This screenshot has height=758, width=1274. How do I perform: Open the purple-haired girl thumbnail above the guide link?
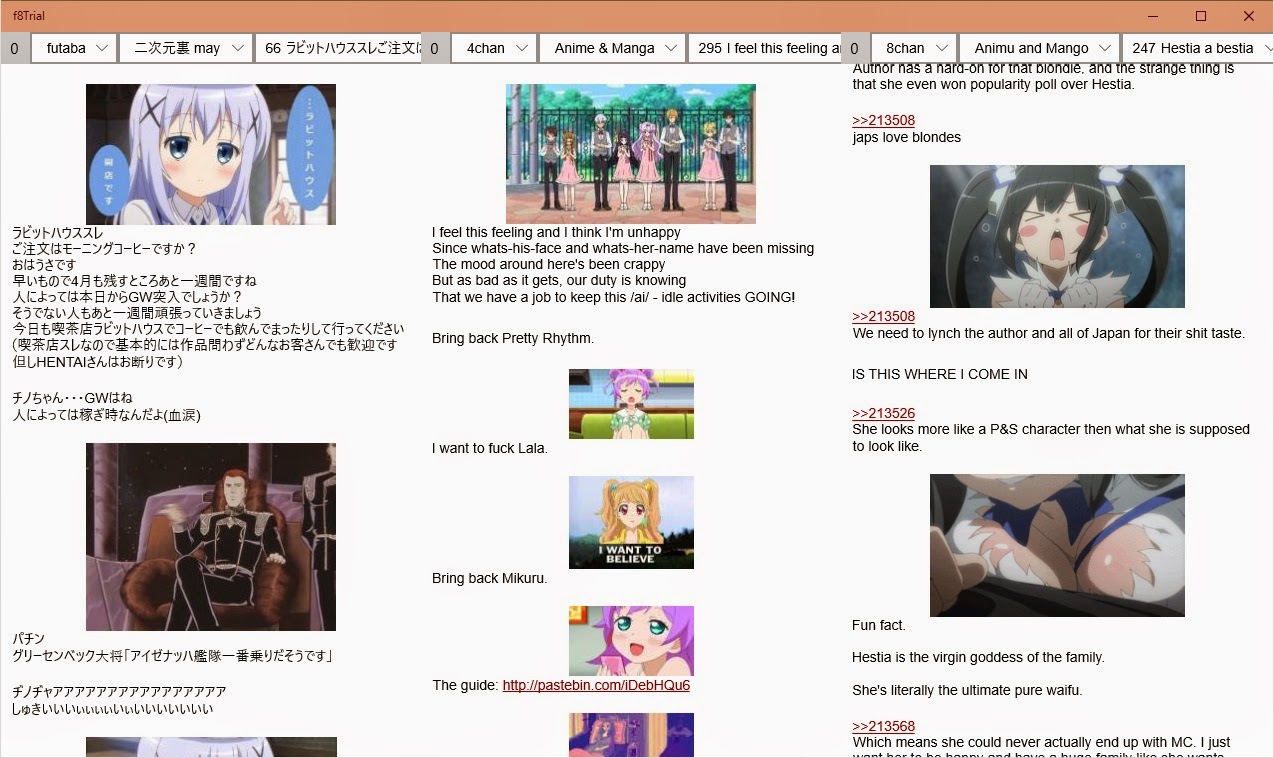[x=631, y=641]
